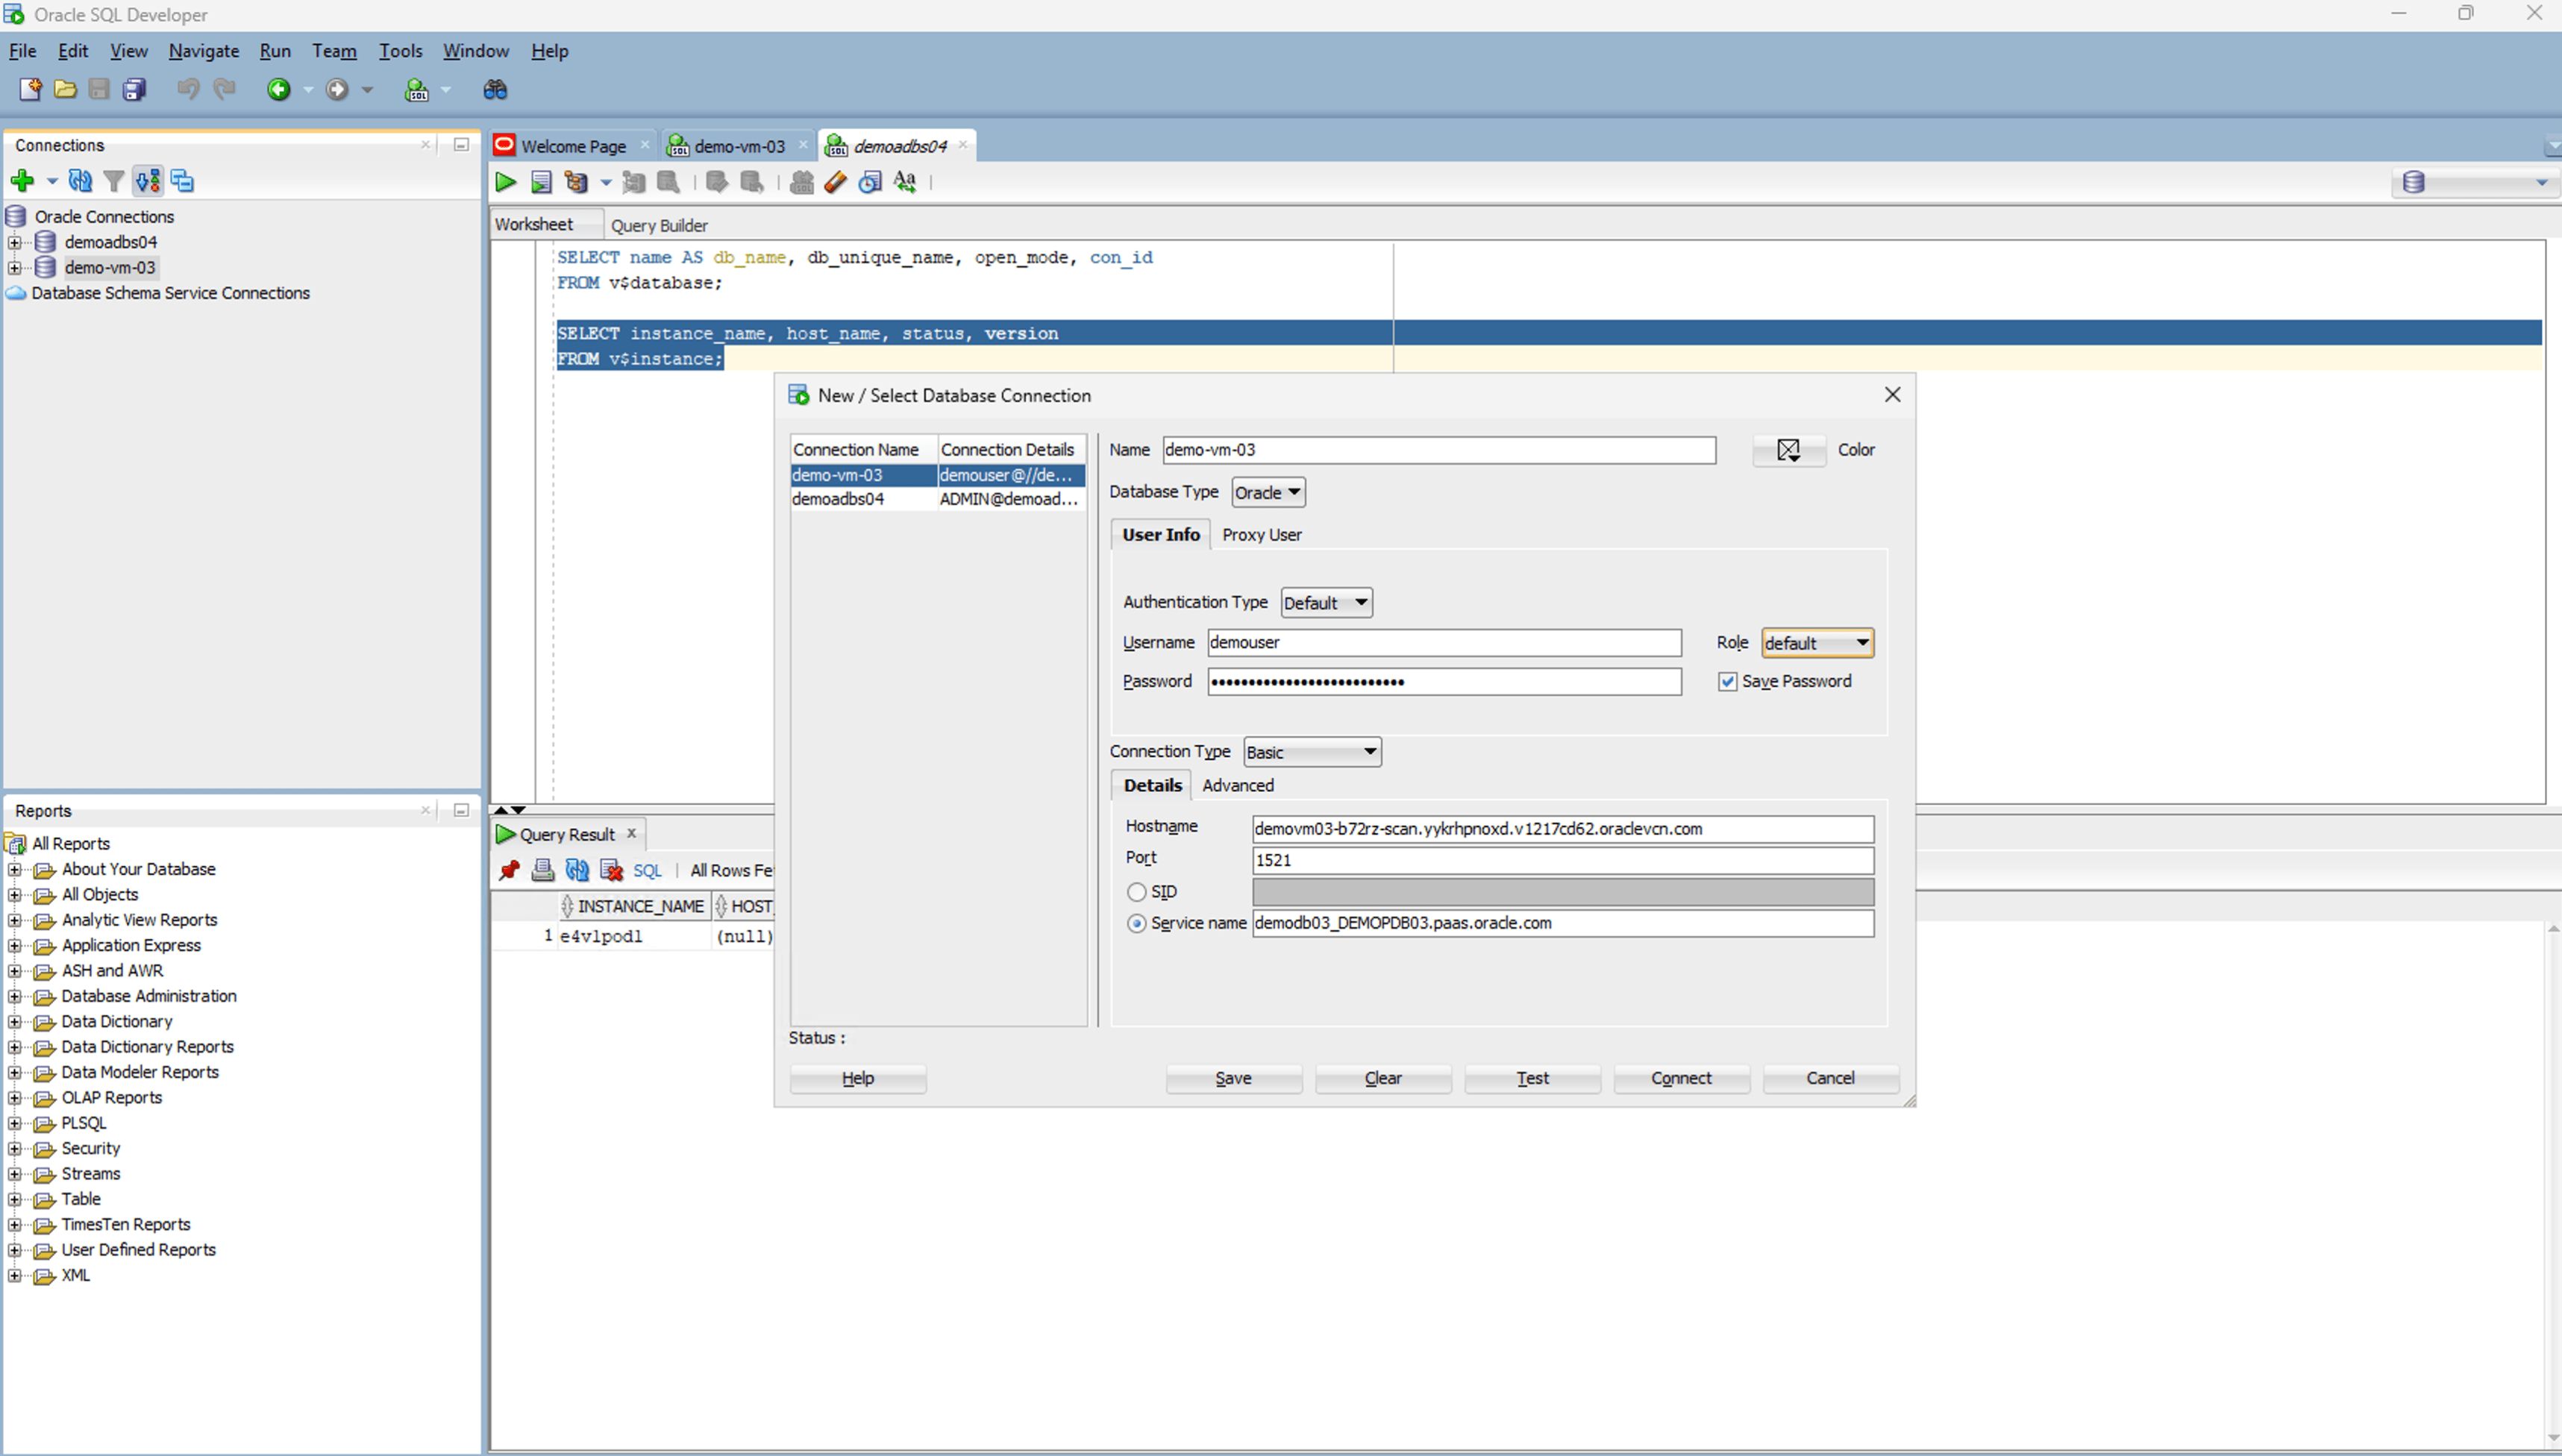Select the Clear worksheet eraser icon

(836, 182)
